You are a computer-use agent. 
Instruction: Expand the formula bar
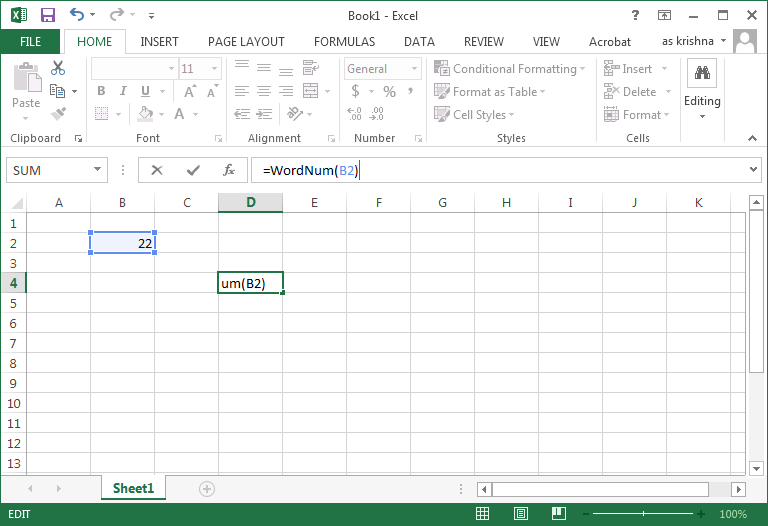click(x=753, y=169)
